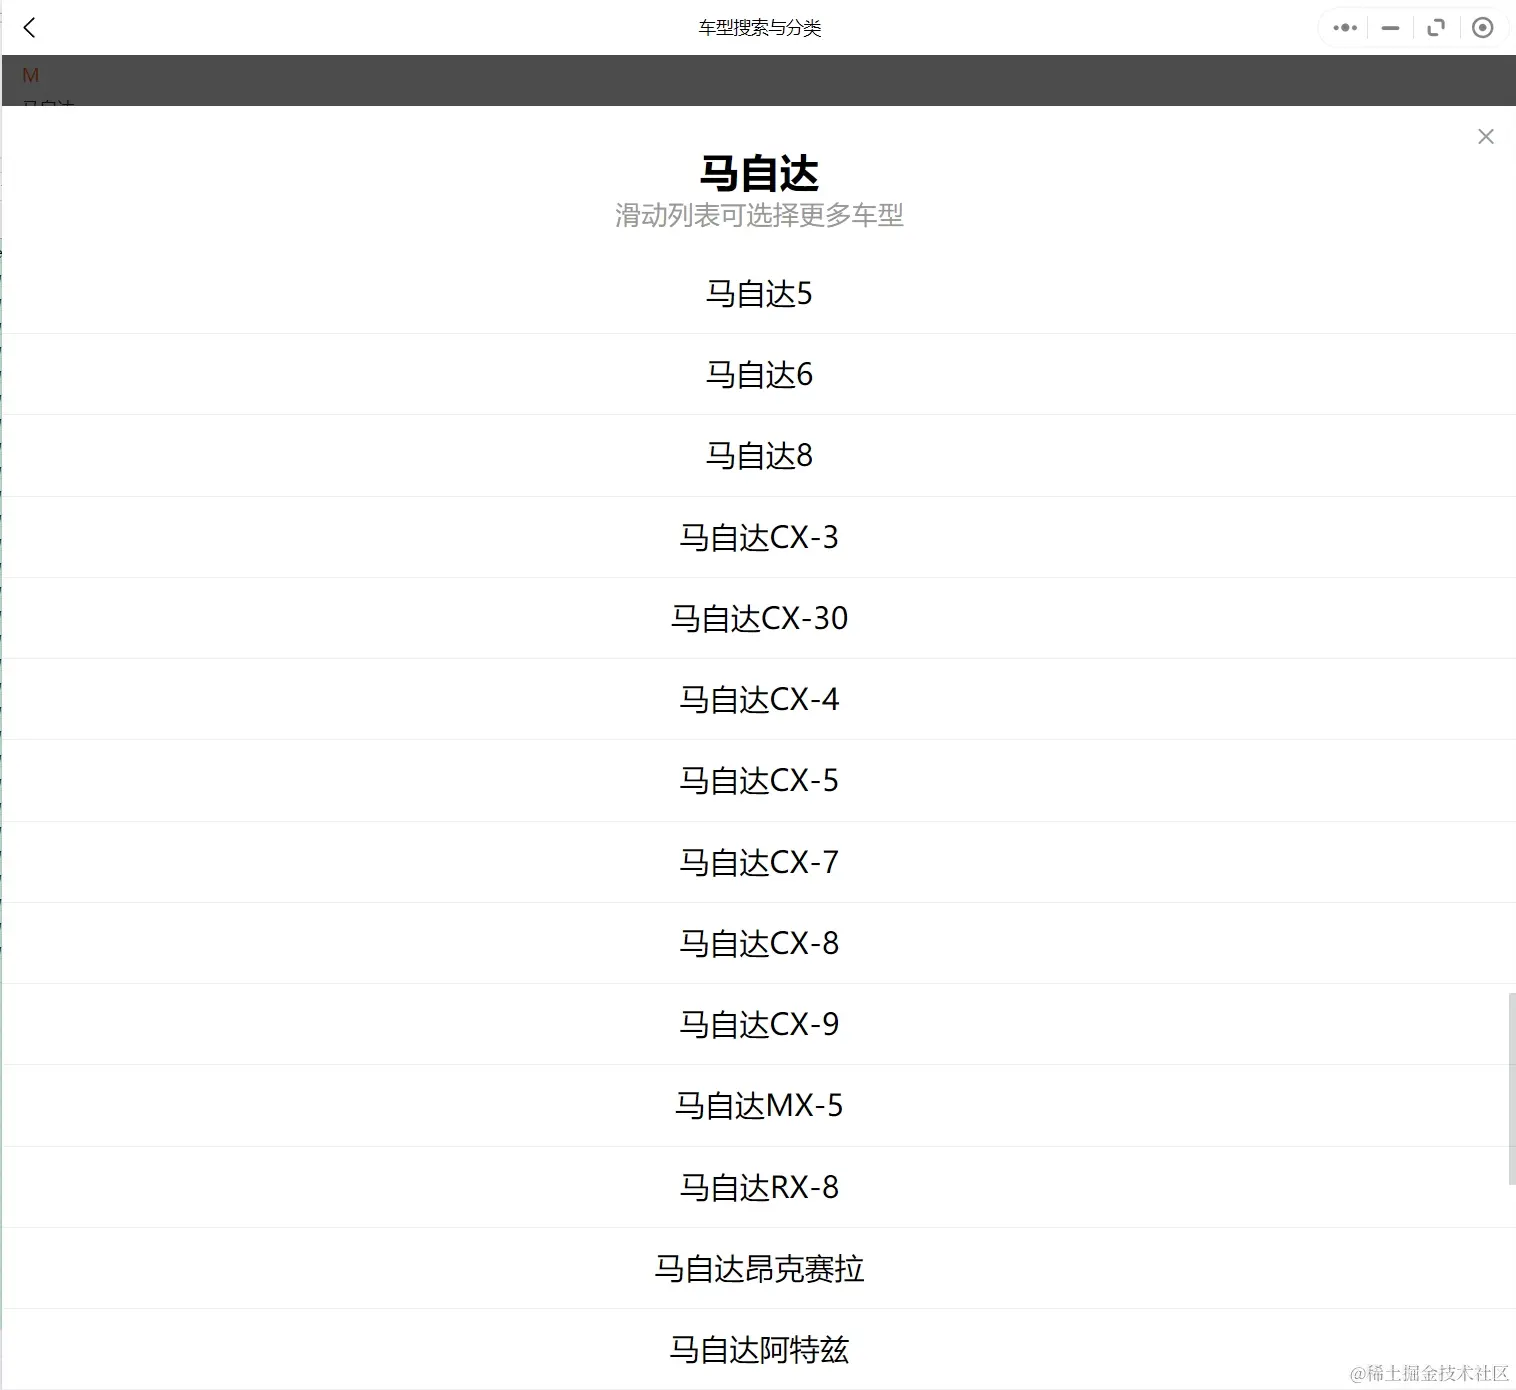Select 马自达5 from the list
The image size is (1516, 1390).
pyautogui.click(x=758, y=294)
